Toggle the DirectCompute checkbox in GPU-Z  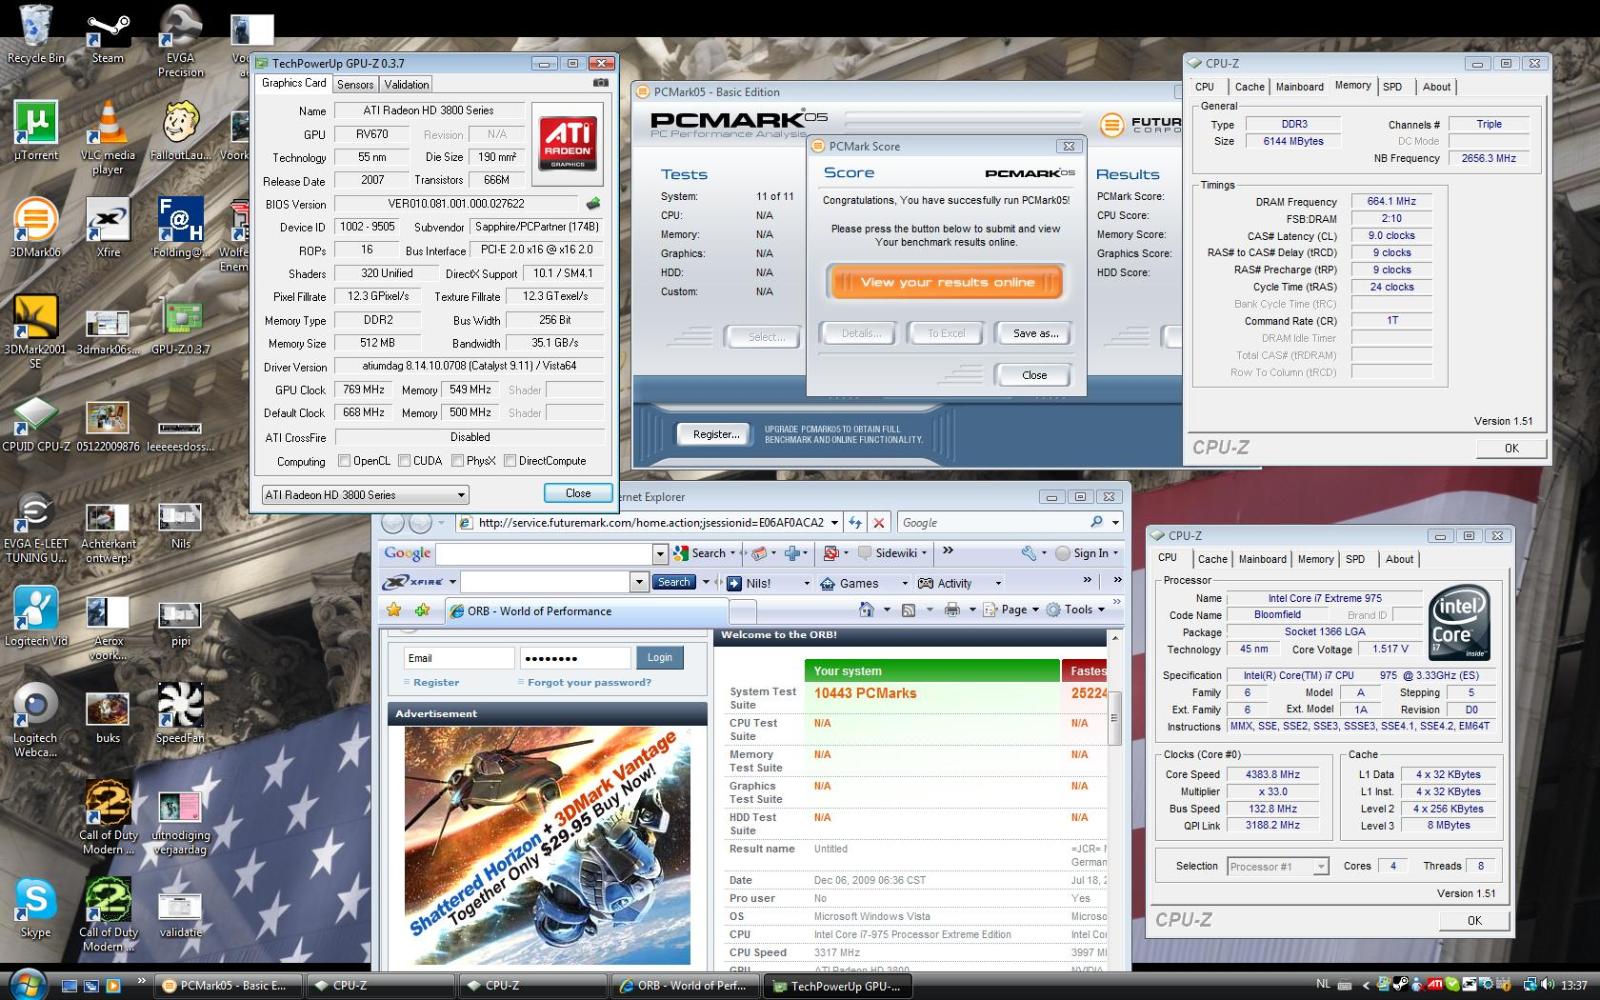pyautogui.click(x=510, y=461)
